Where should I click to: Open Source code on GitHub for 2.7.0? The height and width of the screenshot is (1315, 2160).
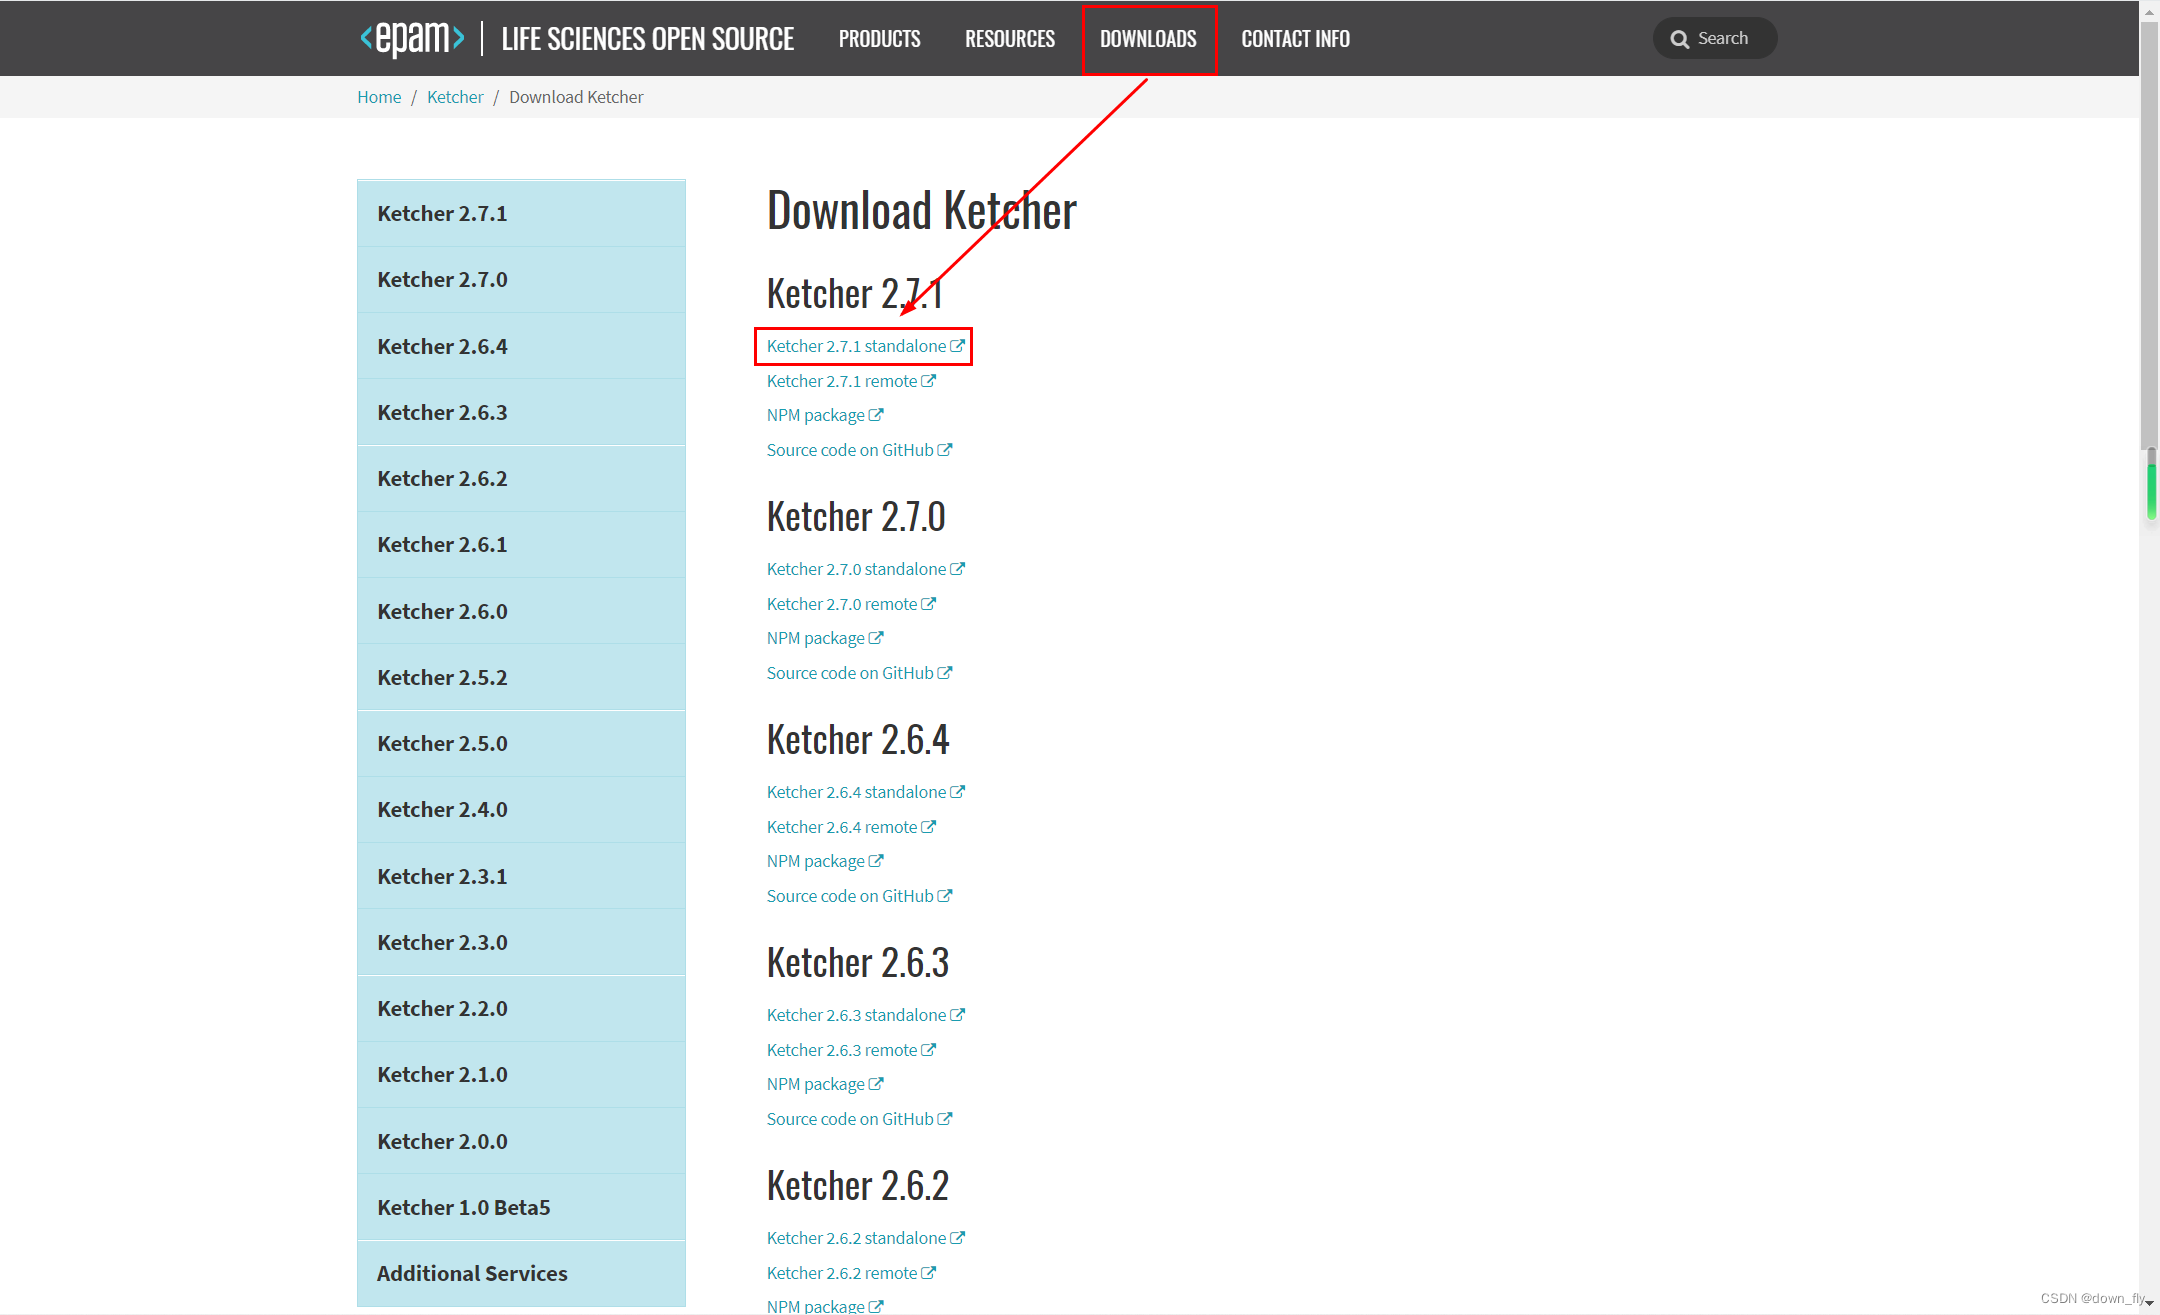(x=849, y=673)
